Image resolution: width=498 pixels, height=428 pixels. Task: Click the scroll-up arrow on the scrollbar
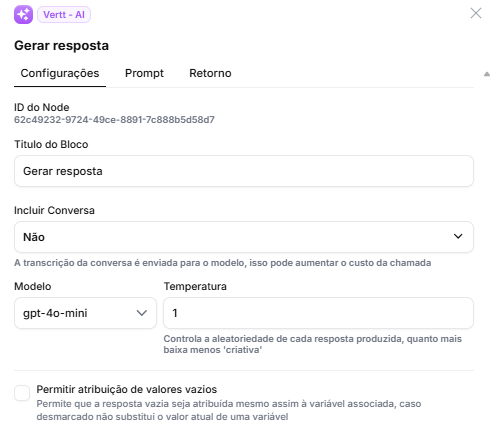pyautogui.click(x=487, y=74)
